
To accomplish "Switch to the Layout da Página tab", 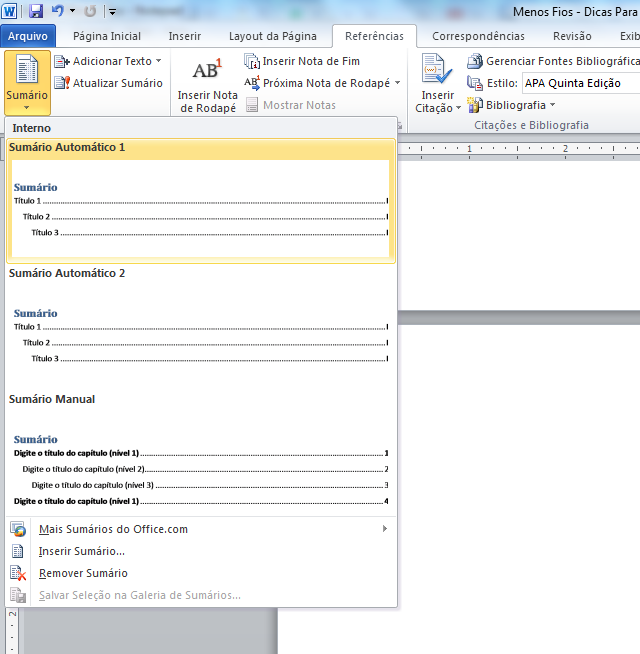I will point(272,36).
